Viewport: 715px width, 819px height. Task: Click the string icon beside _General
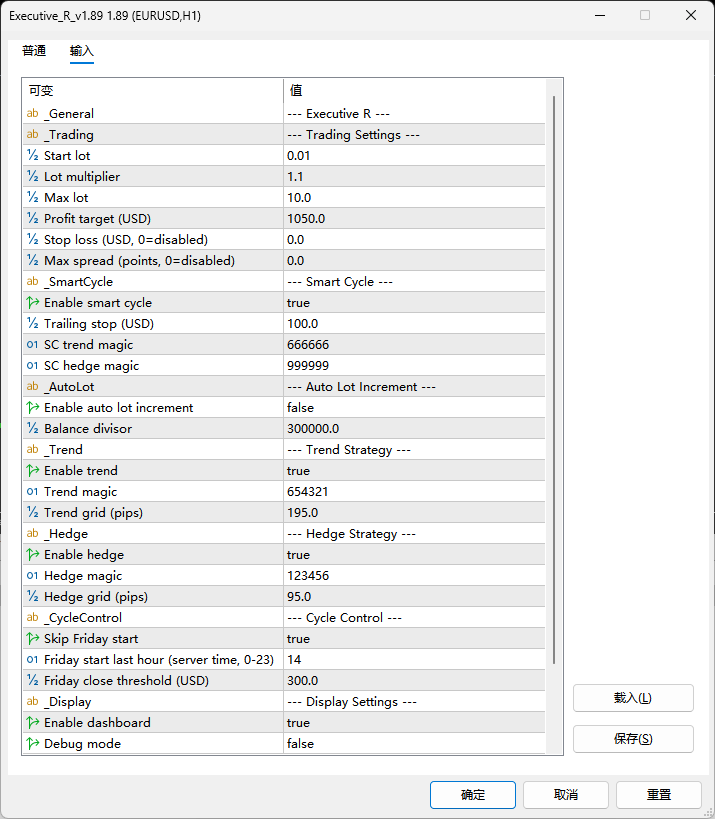[32, 114]
